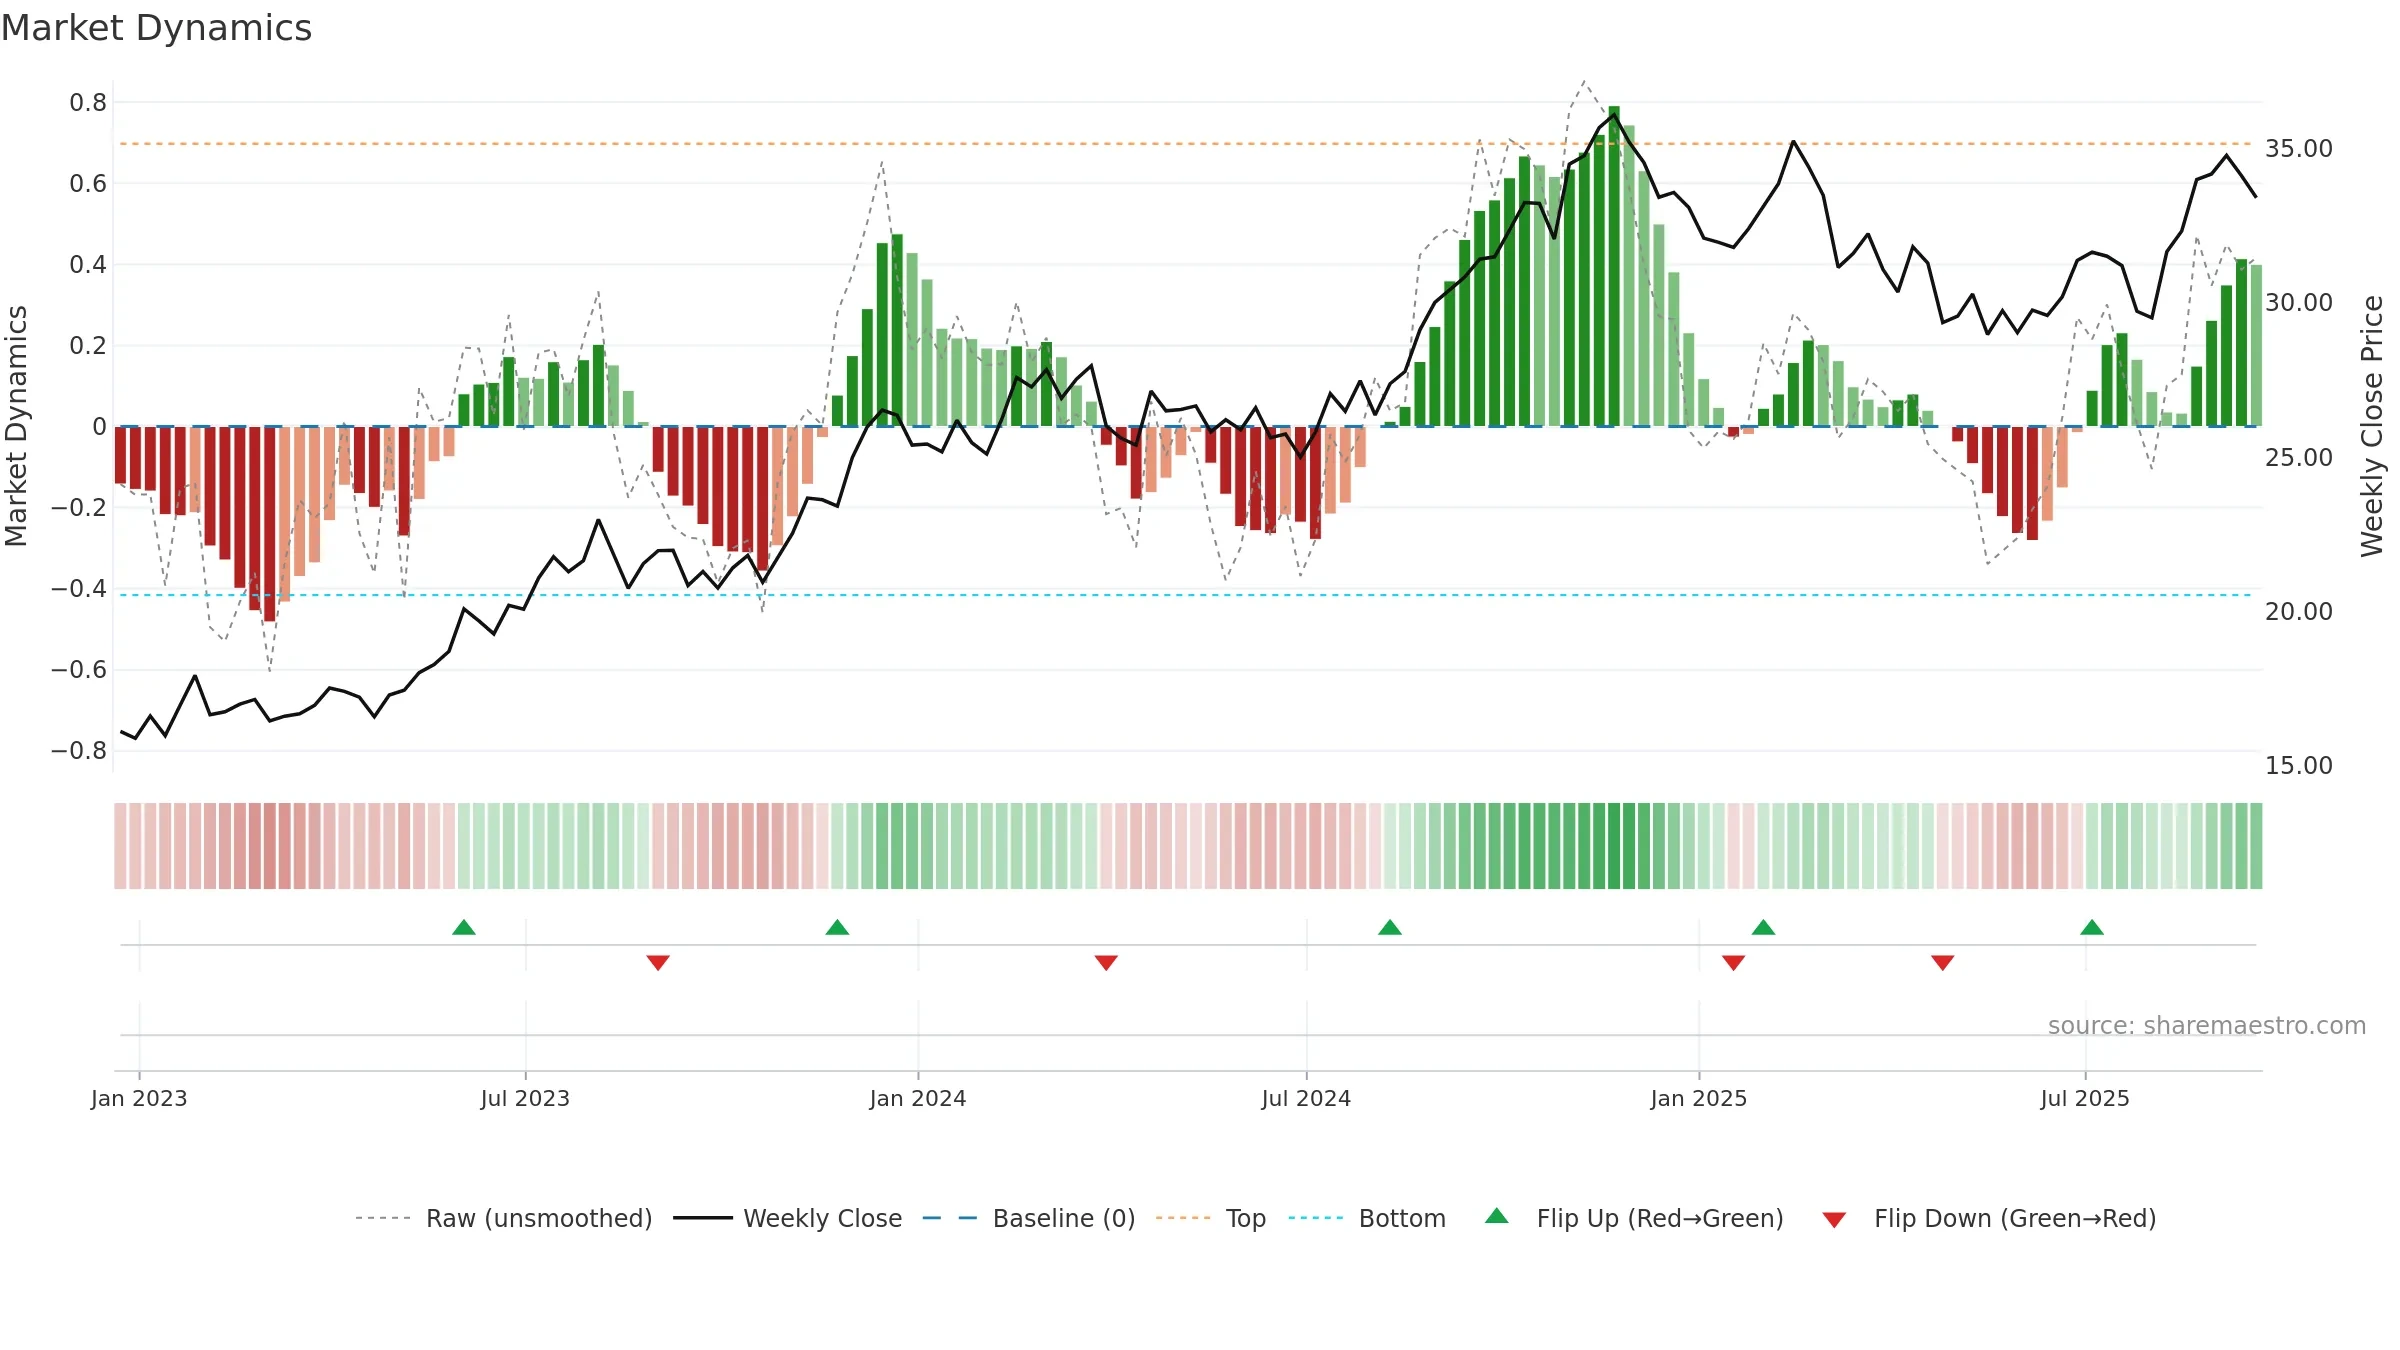Screen dimensions: 2400x1350
Task: Click the Bottom legend entry
Action: click(1367, 1218)
